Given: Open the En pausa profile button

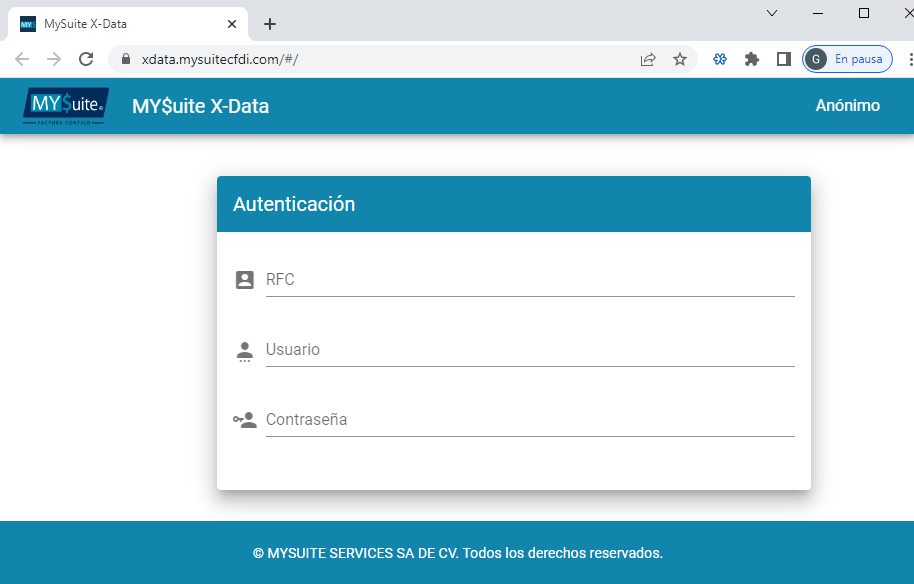Looking at the screenshot, I should pyautogui.click(x=848, y=59).
